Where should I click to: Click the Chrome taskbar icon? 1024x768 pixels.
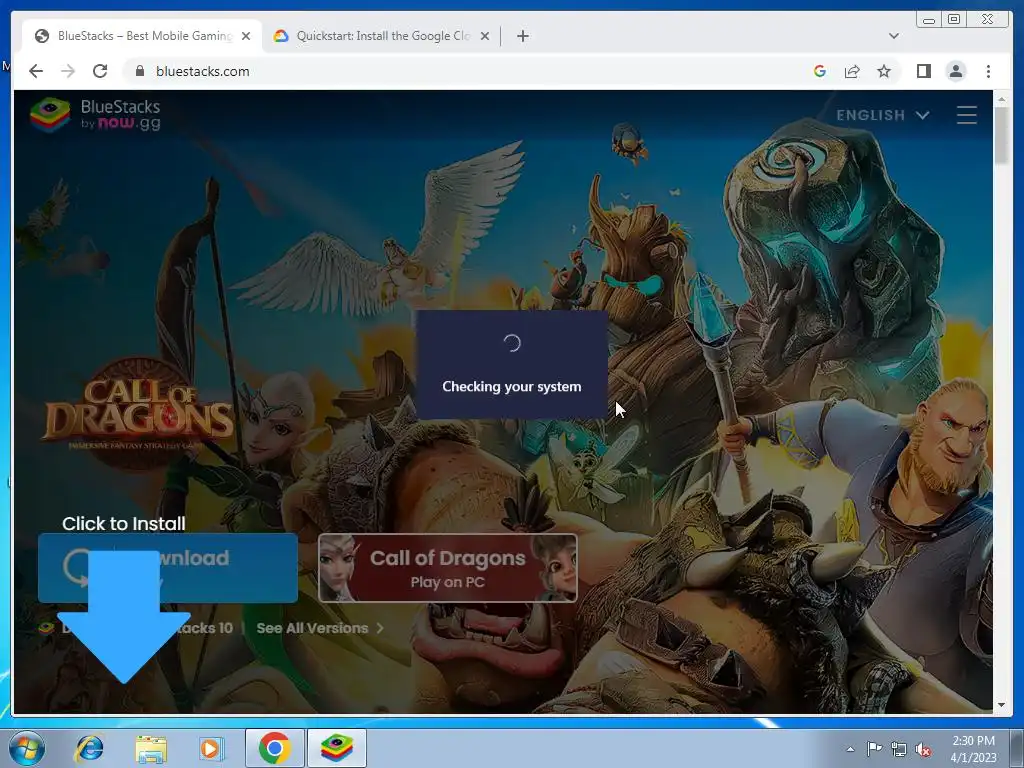point(274,748)
